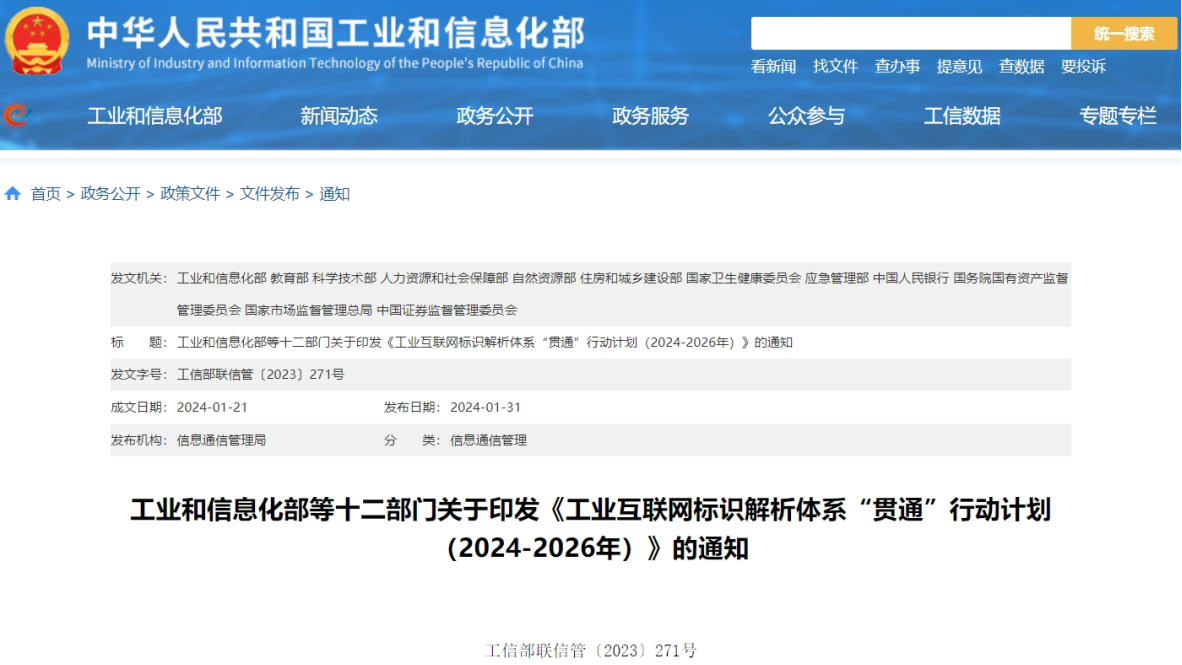Go to 政务公开 in the breadcrumb

[111, 194]
